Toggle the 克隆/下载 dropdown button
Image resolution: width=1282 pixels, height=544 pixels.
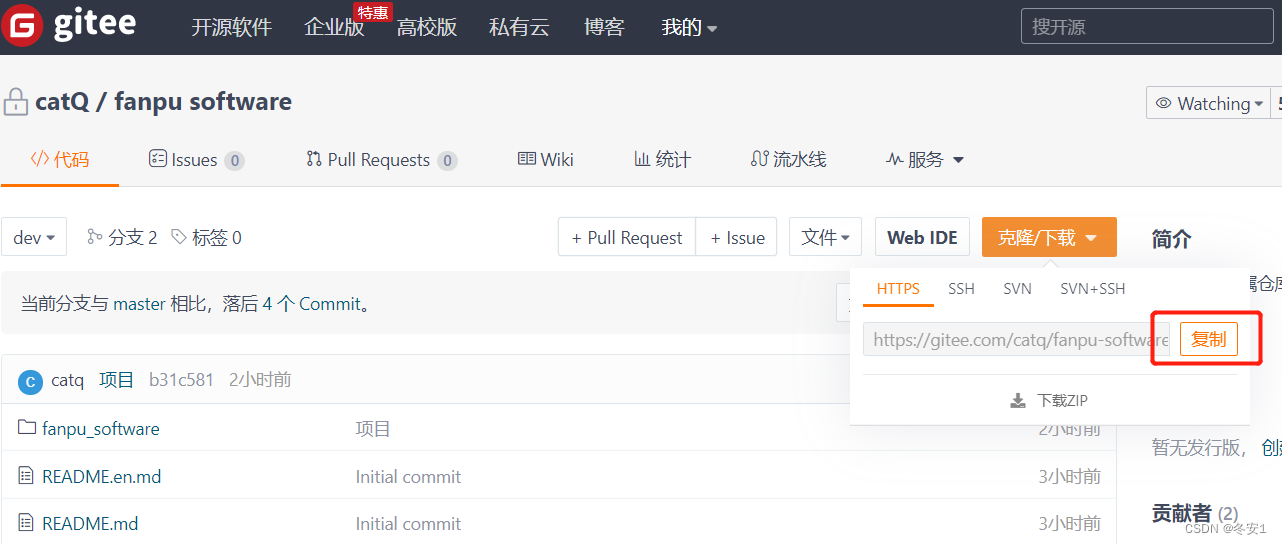tap(1049, 237)
